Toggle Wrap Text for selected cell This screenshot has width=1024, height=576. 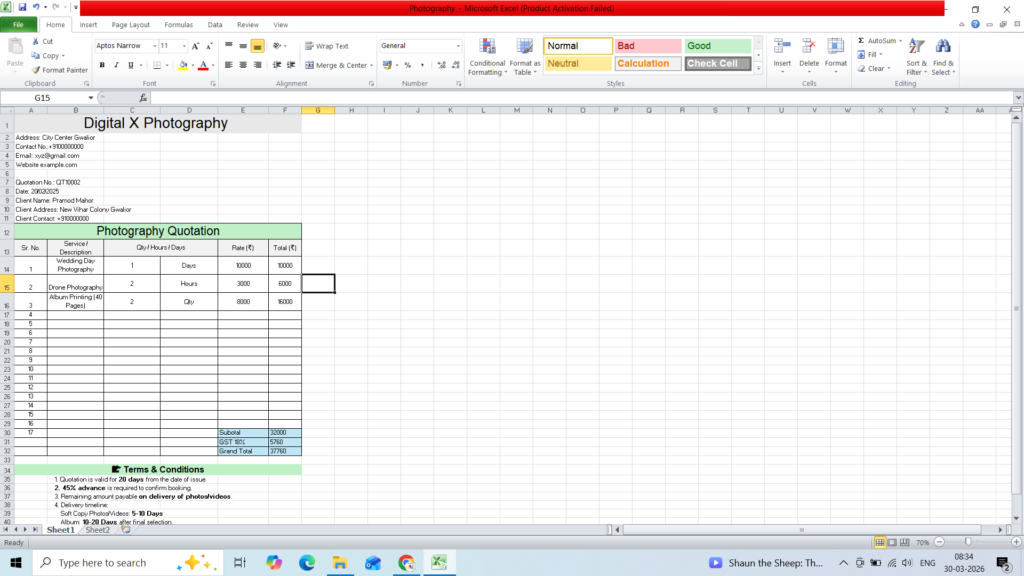click(327, 46)
